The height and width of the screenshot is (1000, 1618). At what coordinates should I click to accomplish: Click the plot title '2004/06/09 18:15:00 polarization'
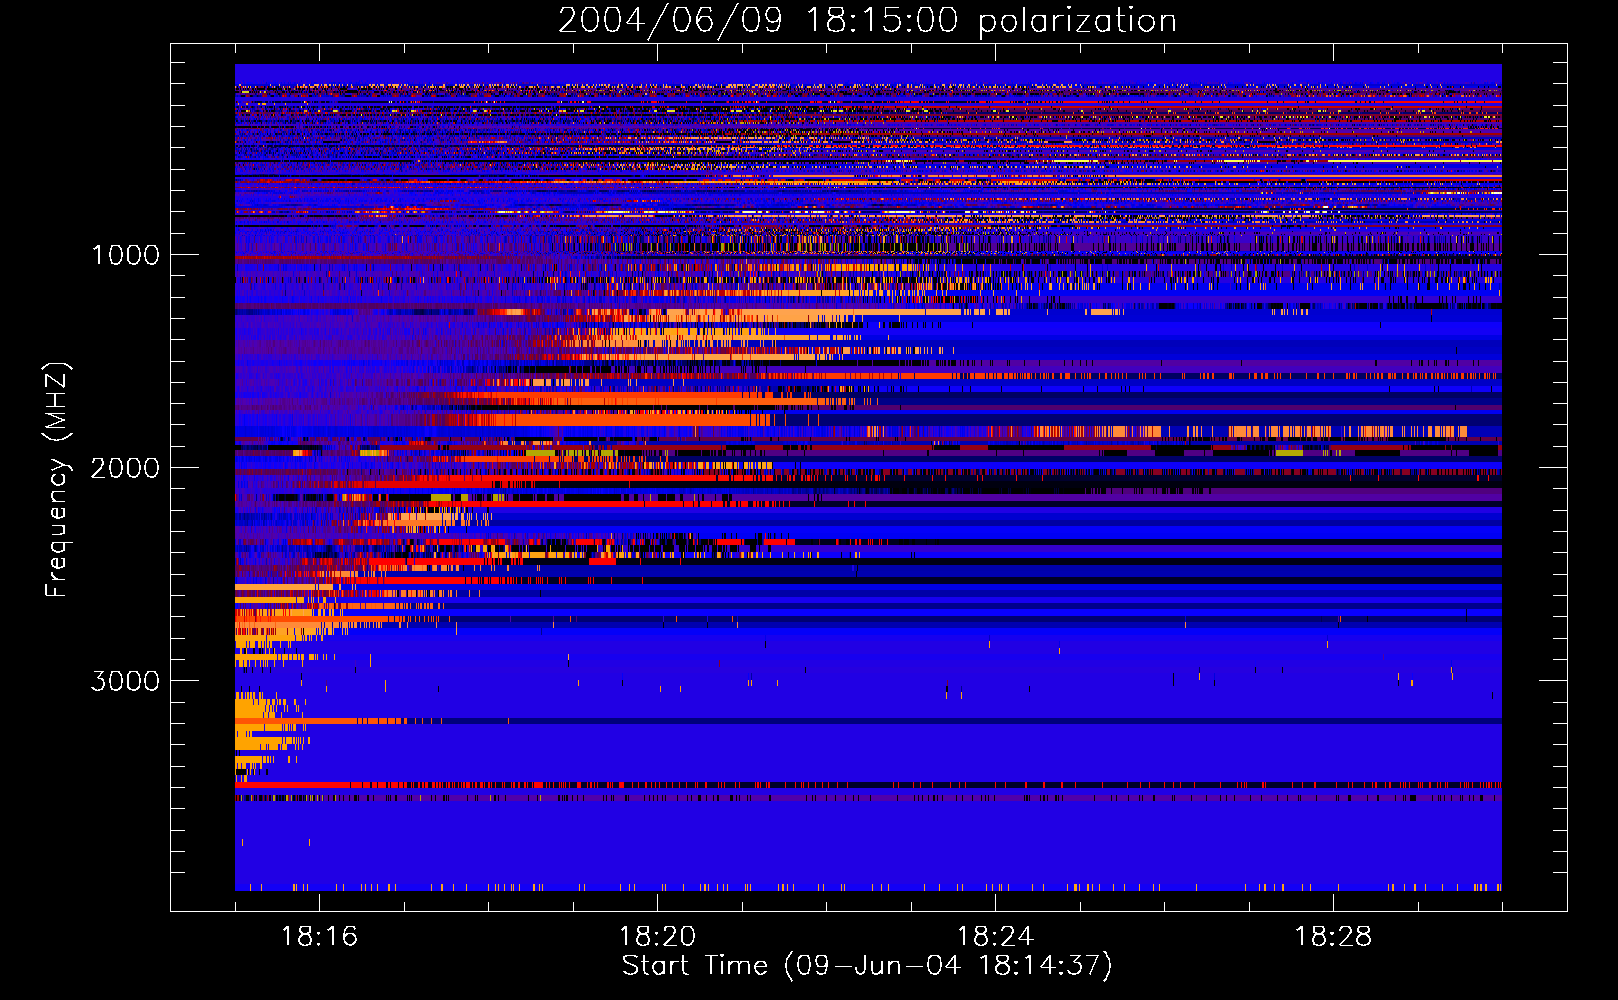click(x=867, y=21)
